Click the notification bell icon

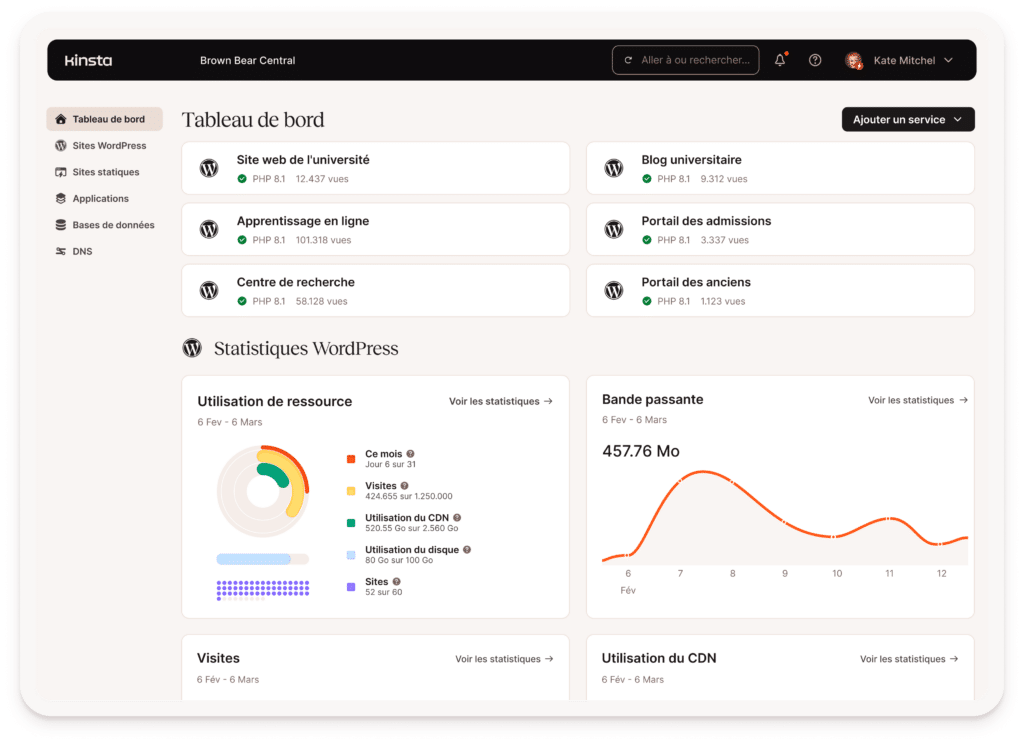(x=780, y=60)
